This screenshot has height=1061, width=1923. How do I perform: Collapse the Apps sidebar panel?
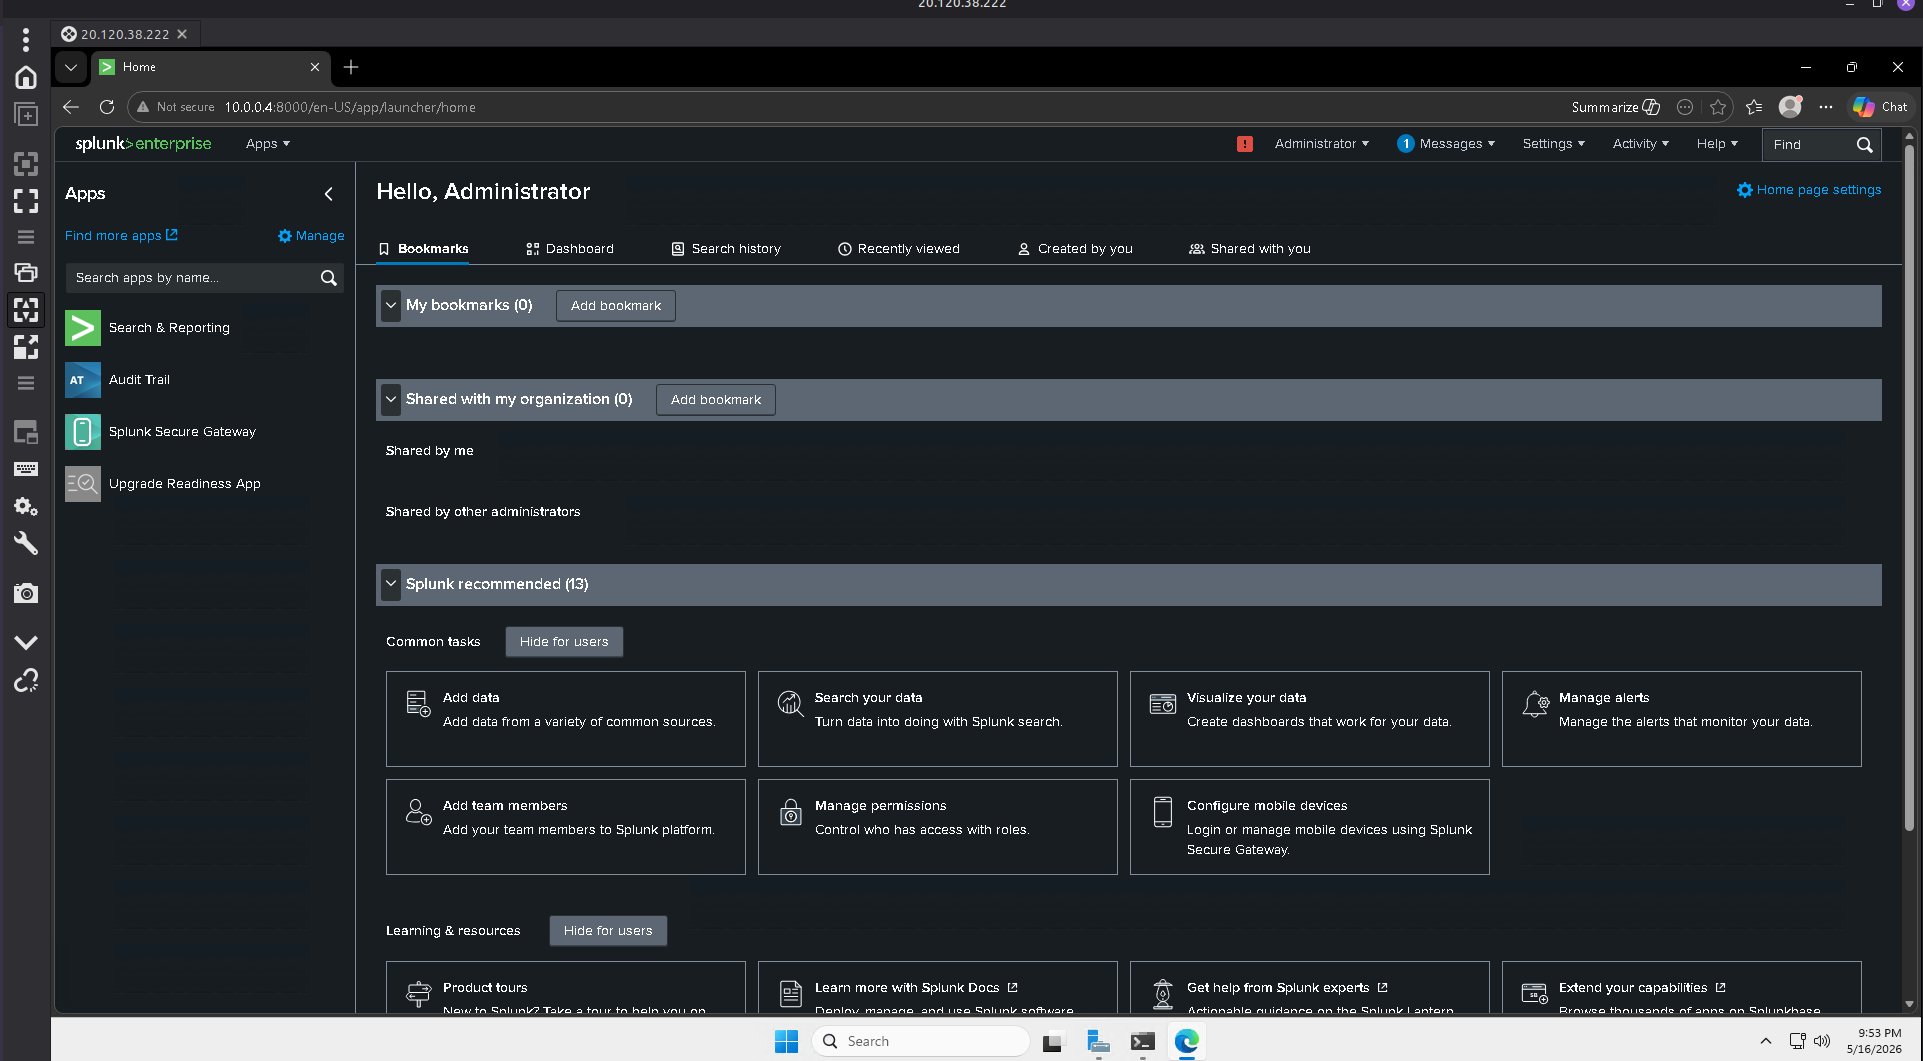[328, 194]
